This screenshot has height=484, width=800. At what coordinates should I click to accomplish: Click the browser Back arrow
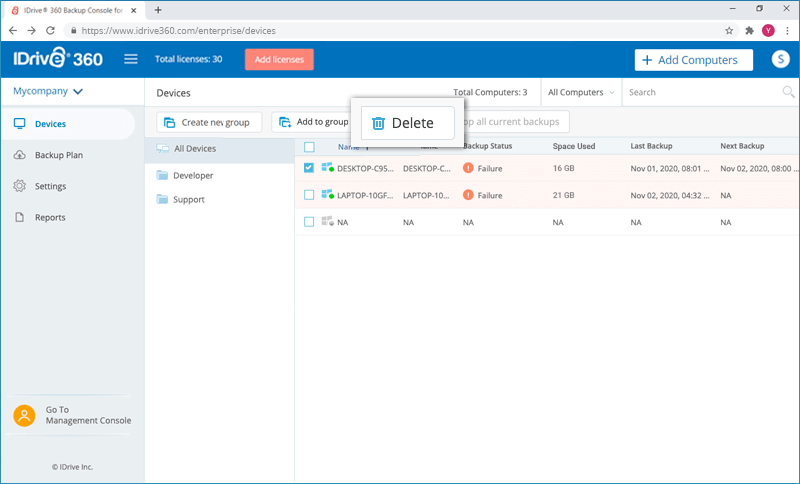(x=13, y=31)
